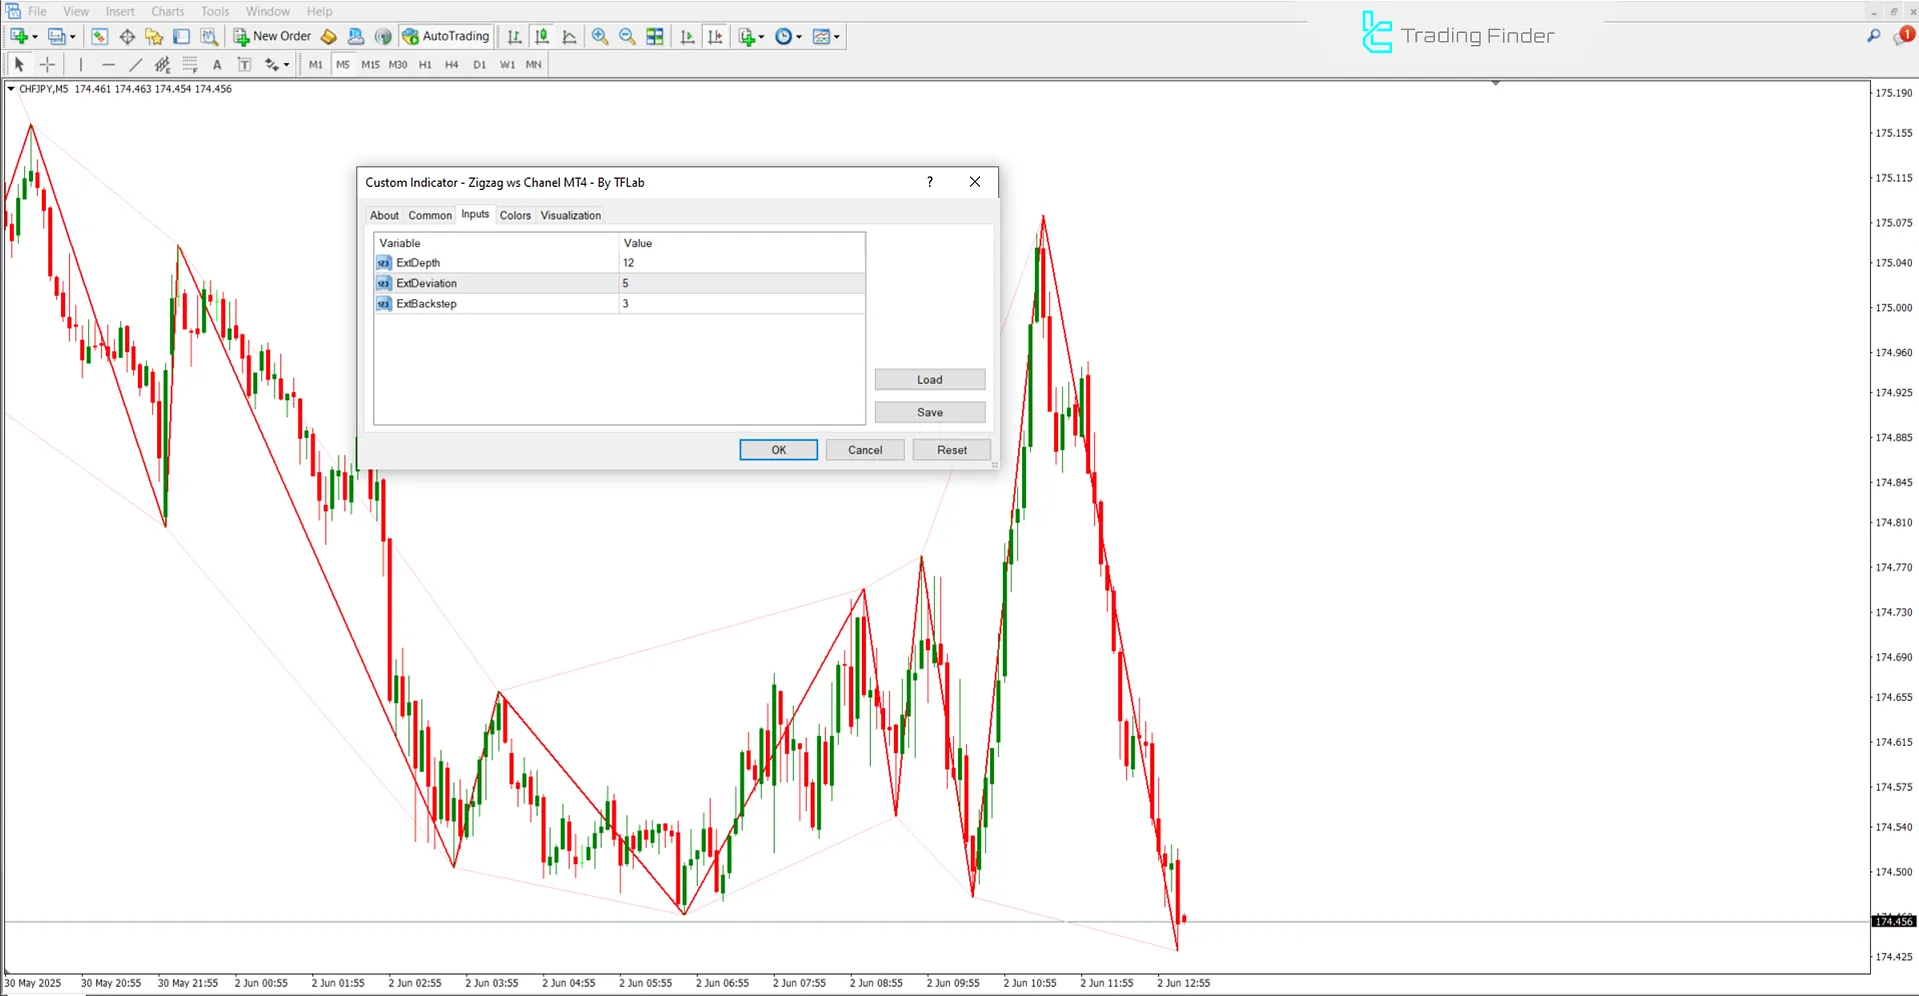Click the Load button
1919x996 pixels.
coord(929,379)
